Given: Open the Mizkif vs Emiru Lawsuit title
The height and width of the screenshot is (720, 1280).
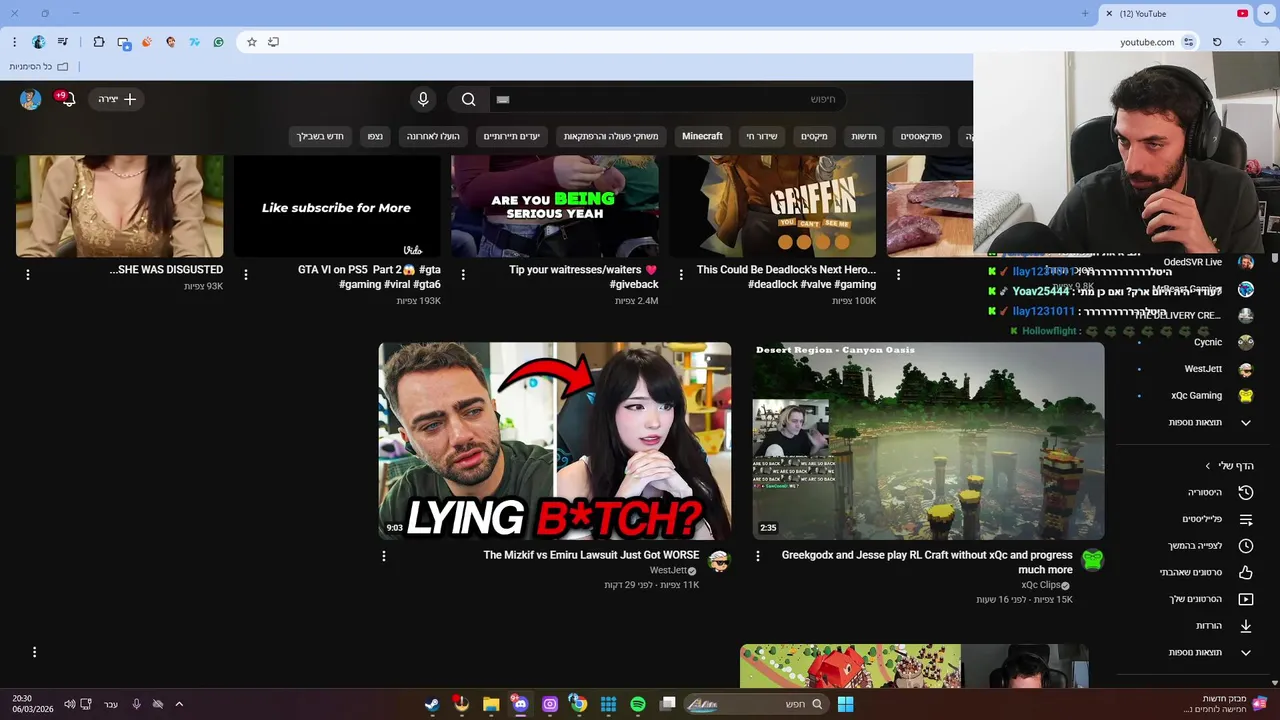Looking at the screenshot, I should (591, 555).
